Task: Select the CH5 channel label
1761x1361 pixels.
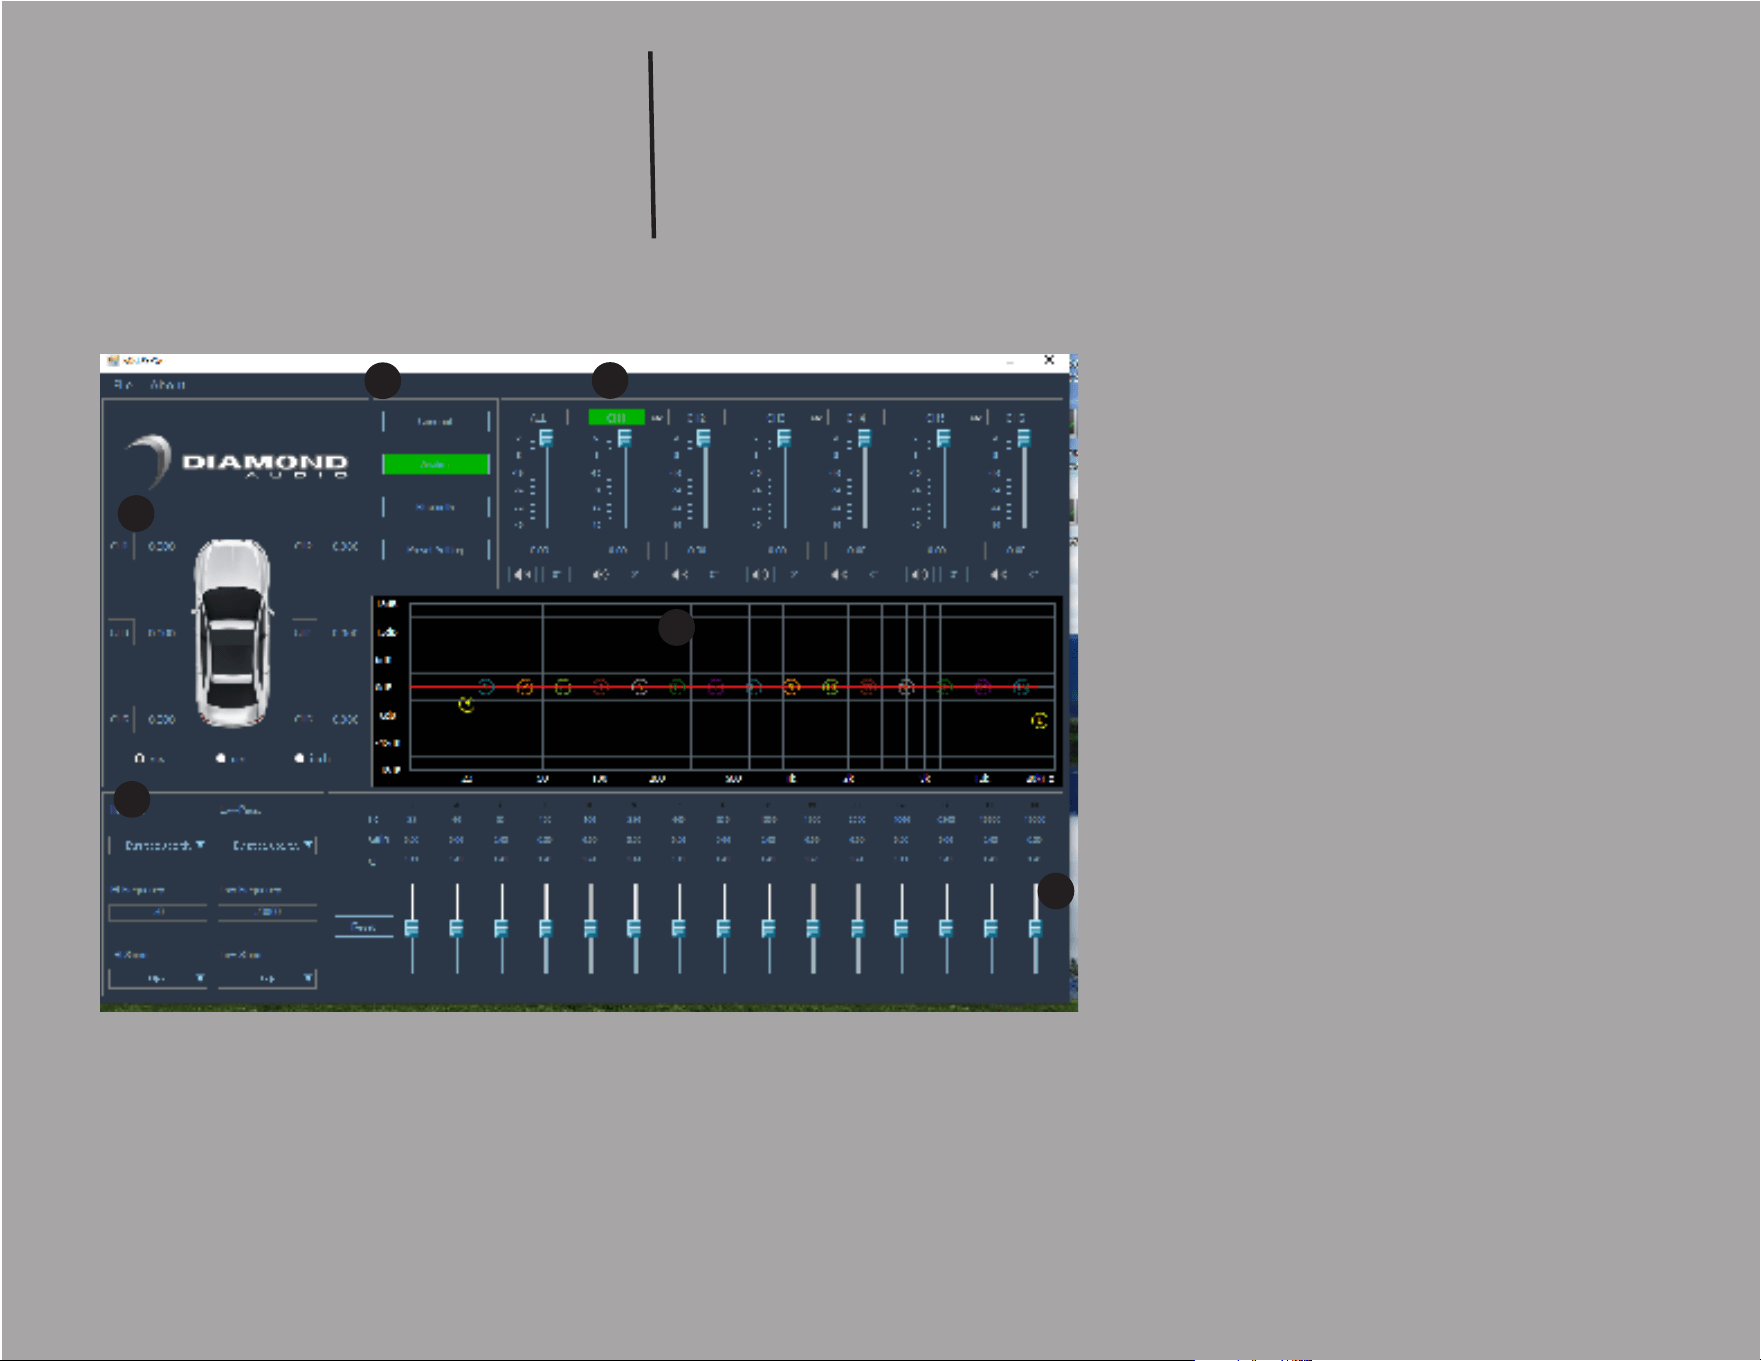Action: 935,418
